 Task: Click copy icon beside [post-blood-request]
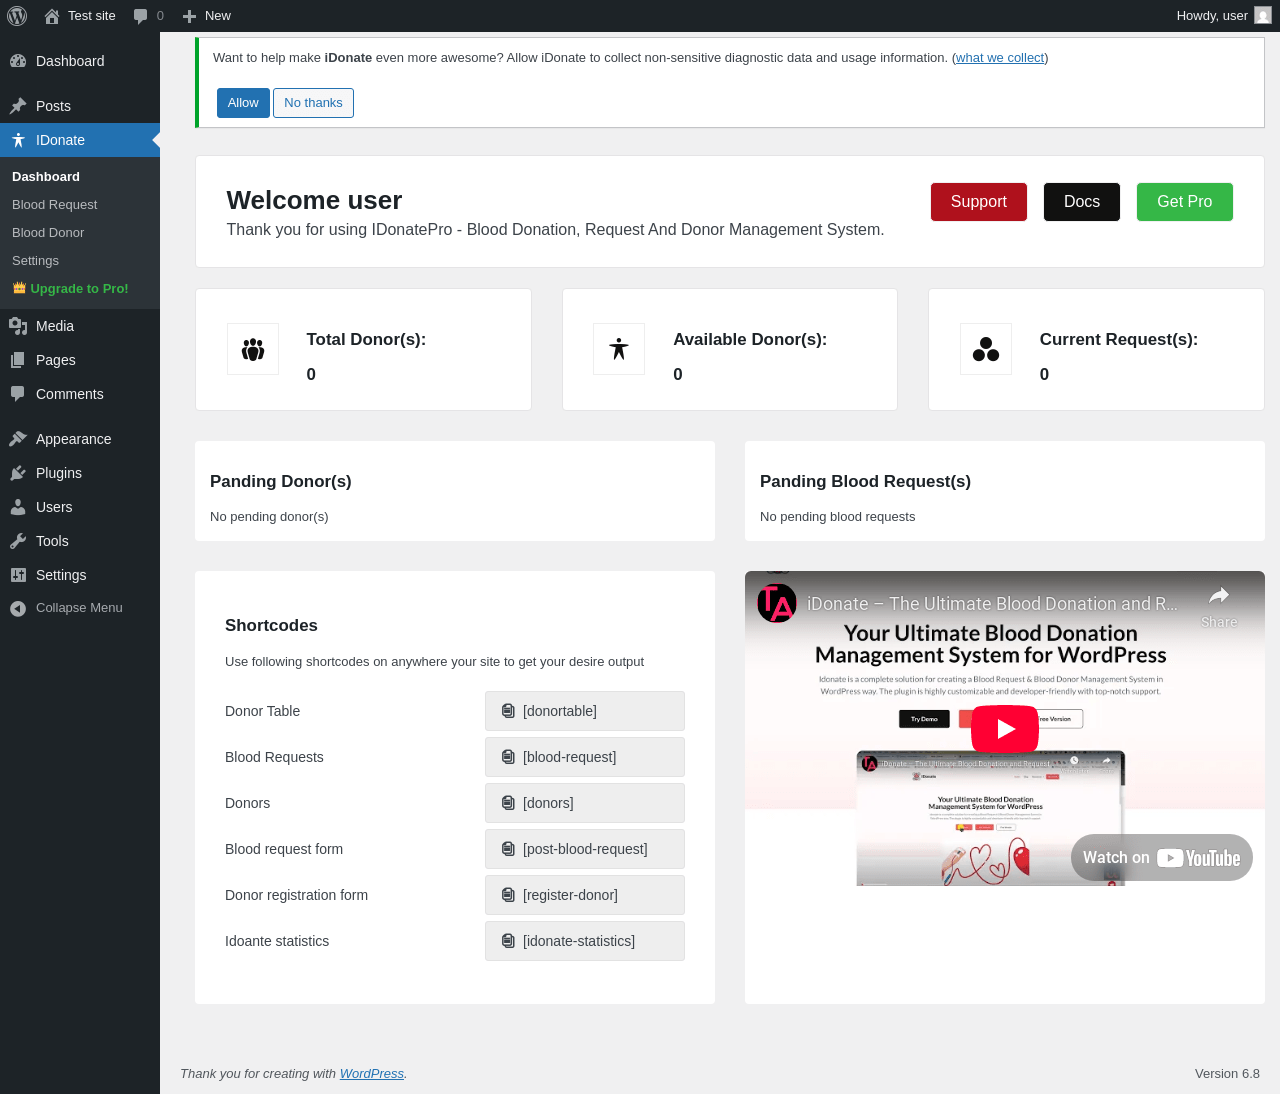point(508,849)
